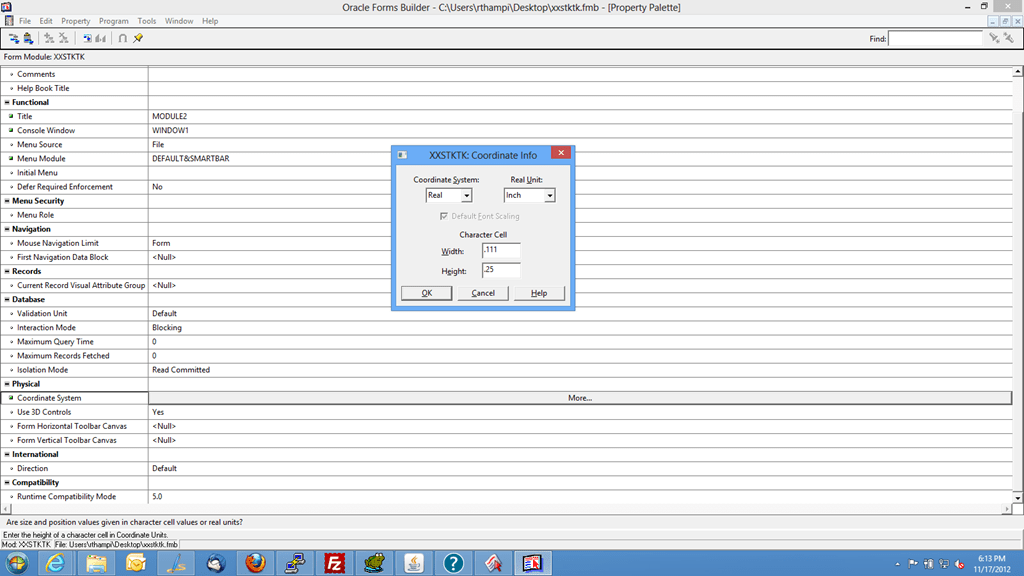Image resolution: width=1024 pixels, height=576 pixels.
Task: Open the Property menu
Action: (x=76, y=21)
